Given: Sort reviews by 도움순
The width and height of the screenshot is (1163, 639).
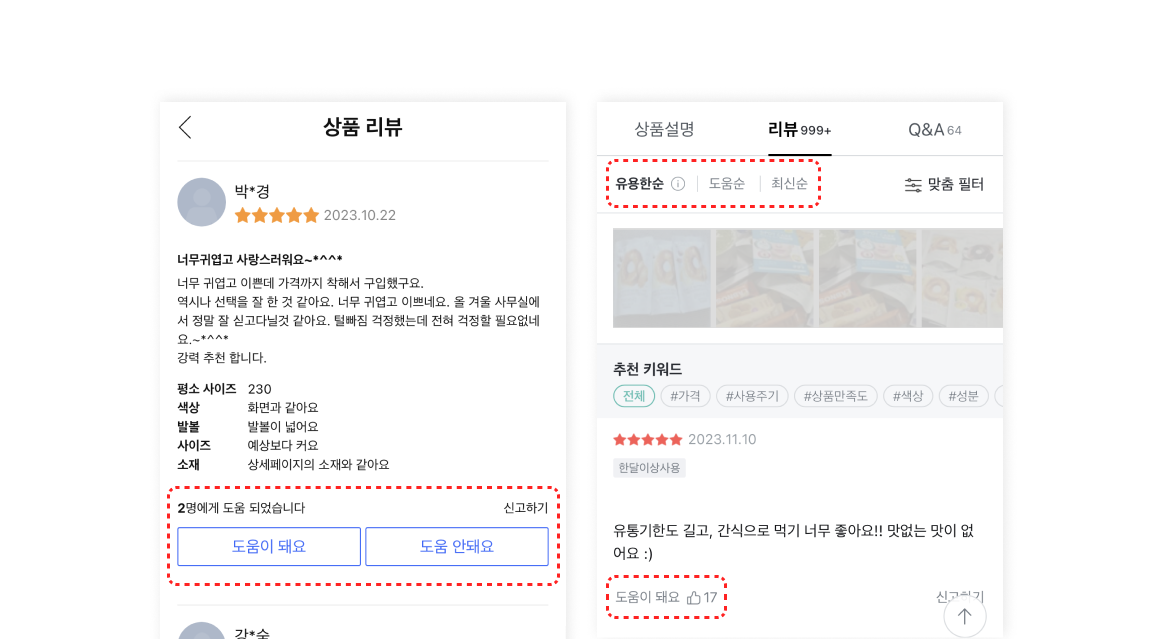Looking at the screenshot, I should tap(727, 184).
